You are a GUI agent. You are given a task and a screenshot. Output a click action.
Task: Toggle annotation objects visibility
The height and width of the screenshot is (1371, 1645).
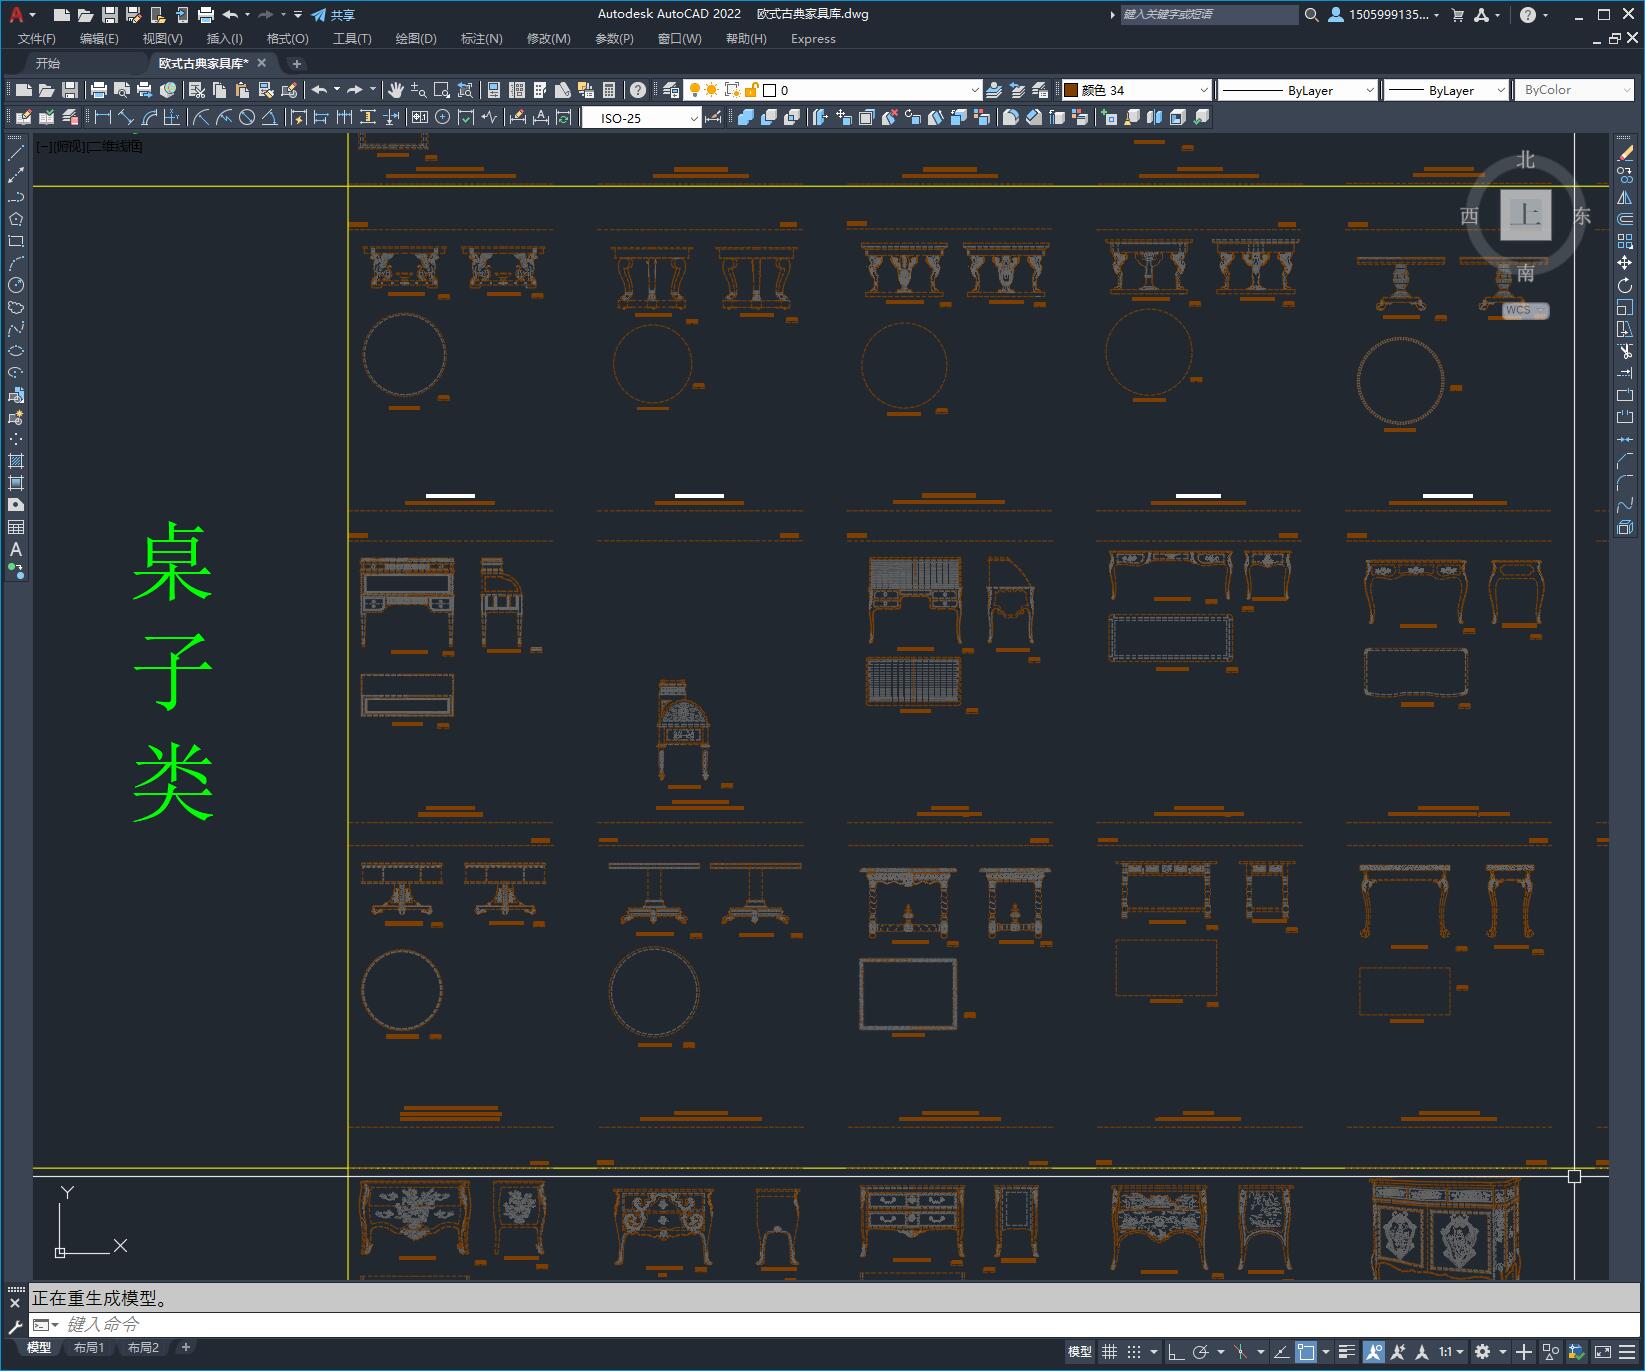tap(1374, 1352)
